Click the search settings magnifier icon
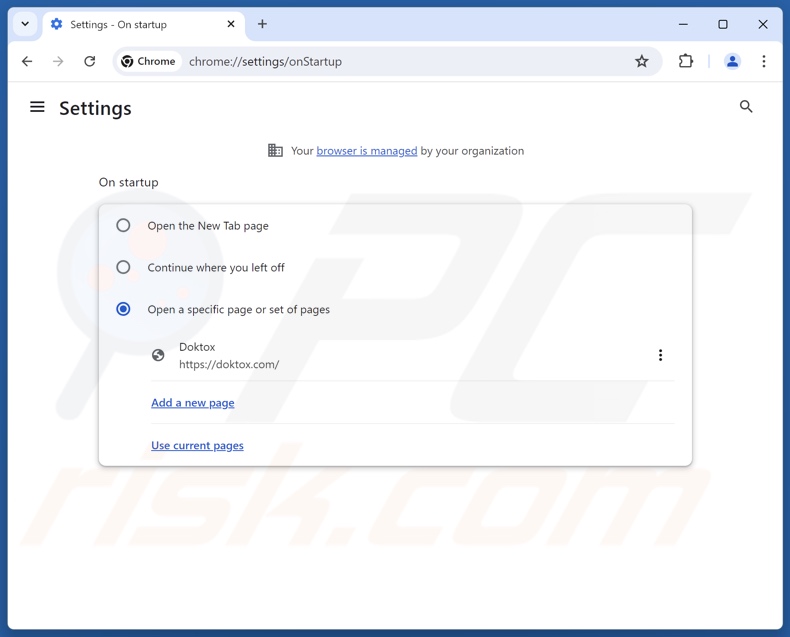The image size is (790, 637). click(x=746, y=107)
